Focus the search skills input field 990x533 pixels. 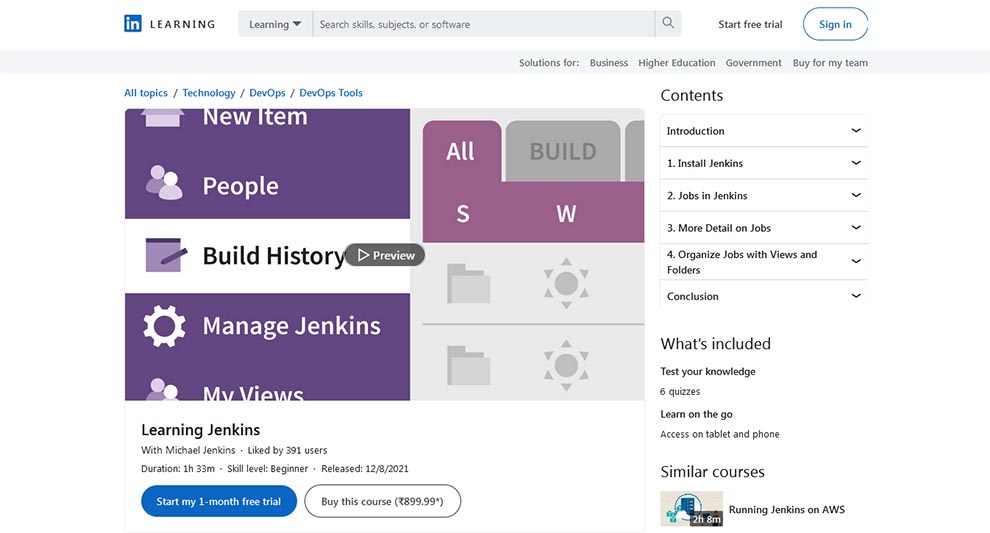483,24
